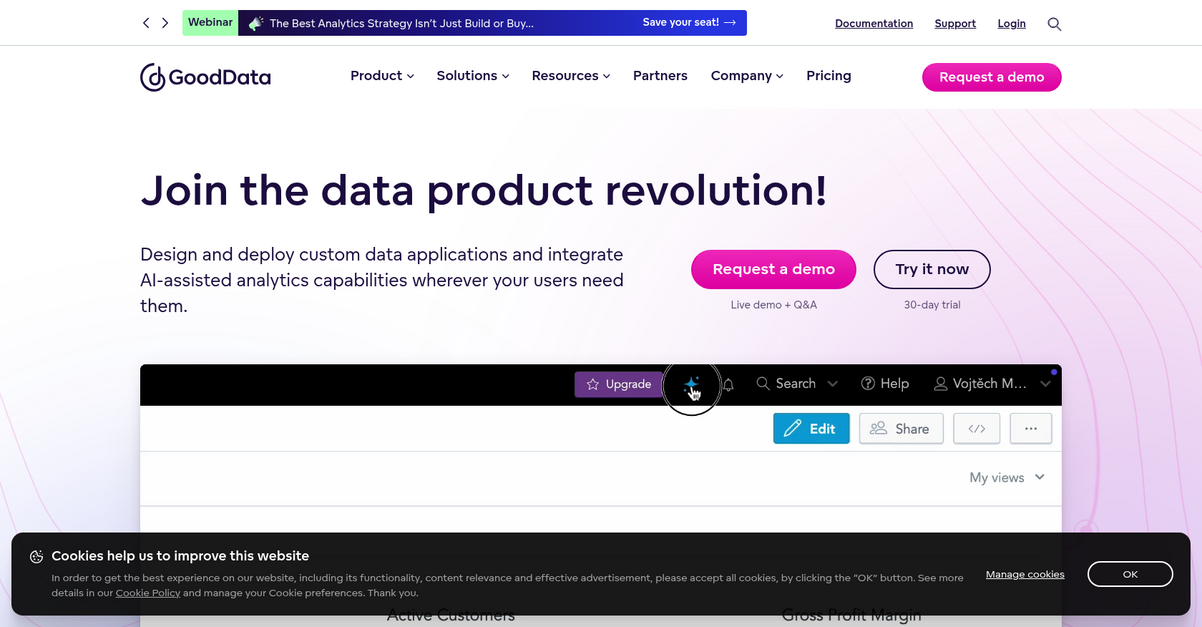The width and height of the screenshot is (1202, 627).
Task: Click the Edit pencil button
Action: pos(811,428)
